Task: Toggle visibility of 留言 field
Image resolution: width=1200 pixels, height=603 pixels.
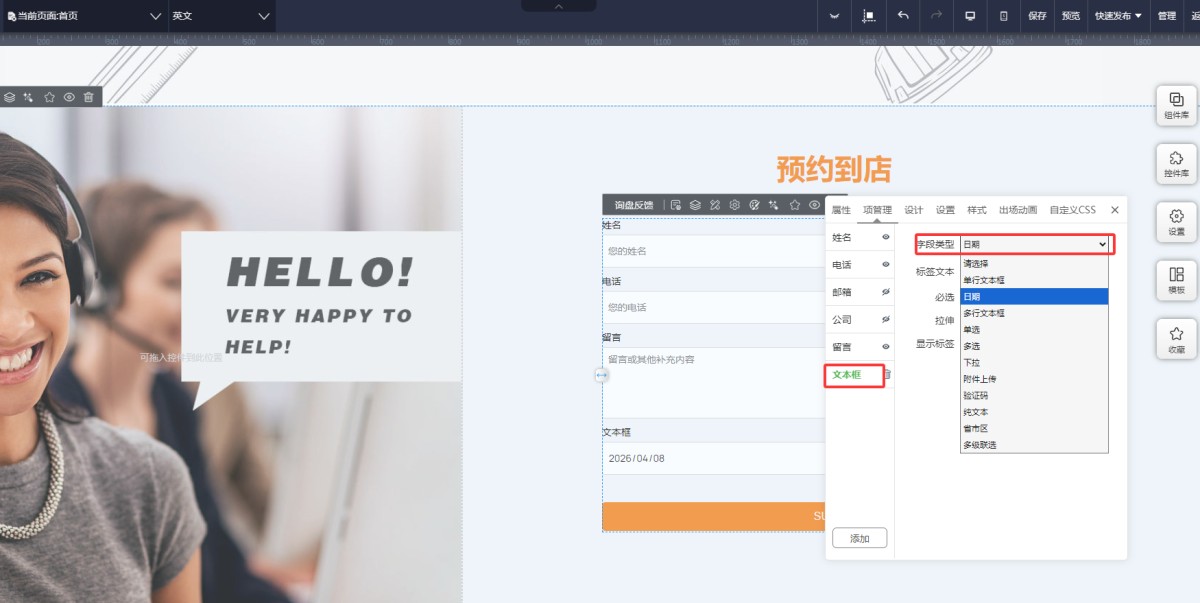Action: (885, 347)
